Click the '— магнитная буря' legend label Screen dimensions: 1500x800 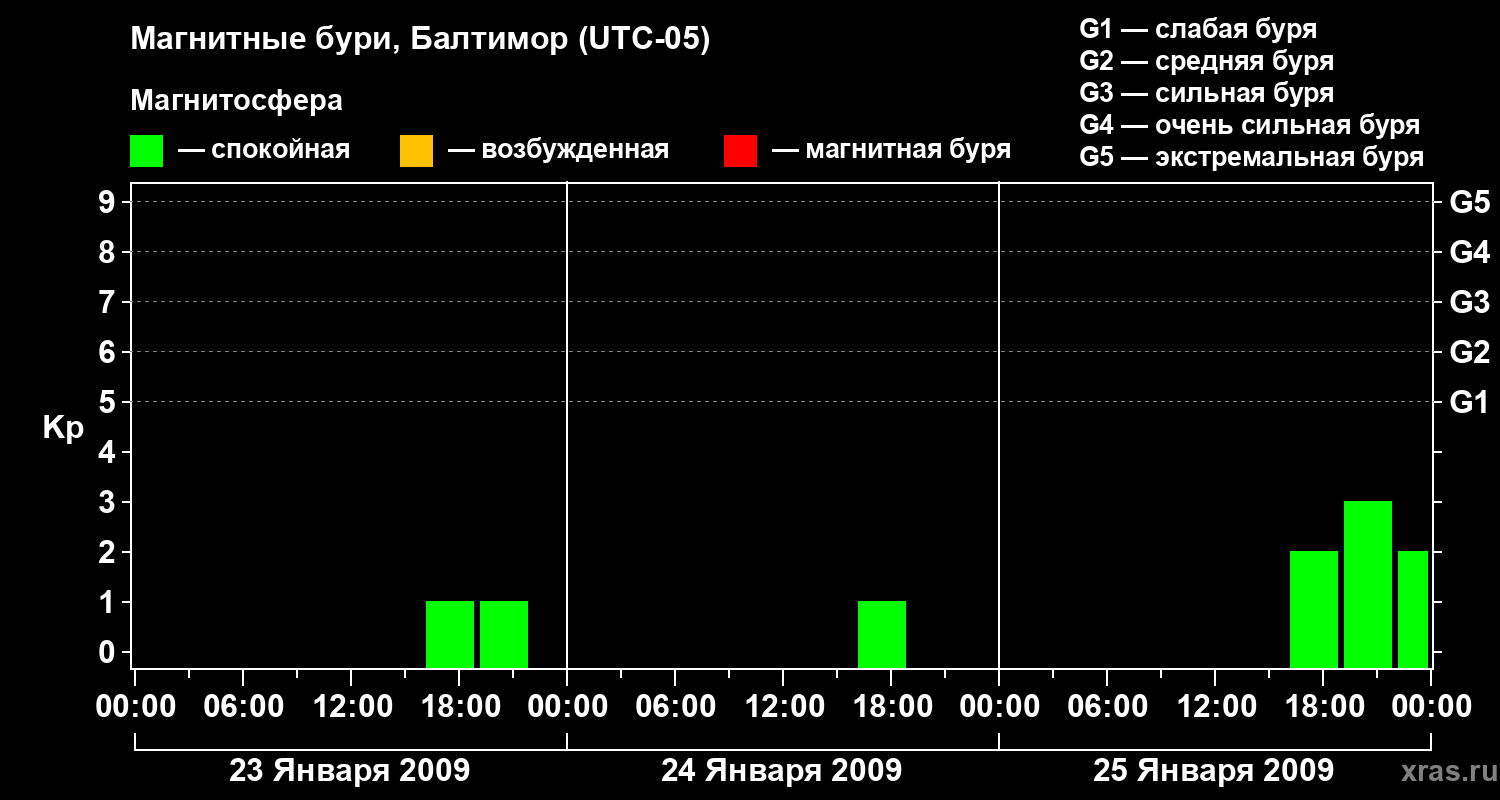click(x=892, y=151)
